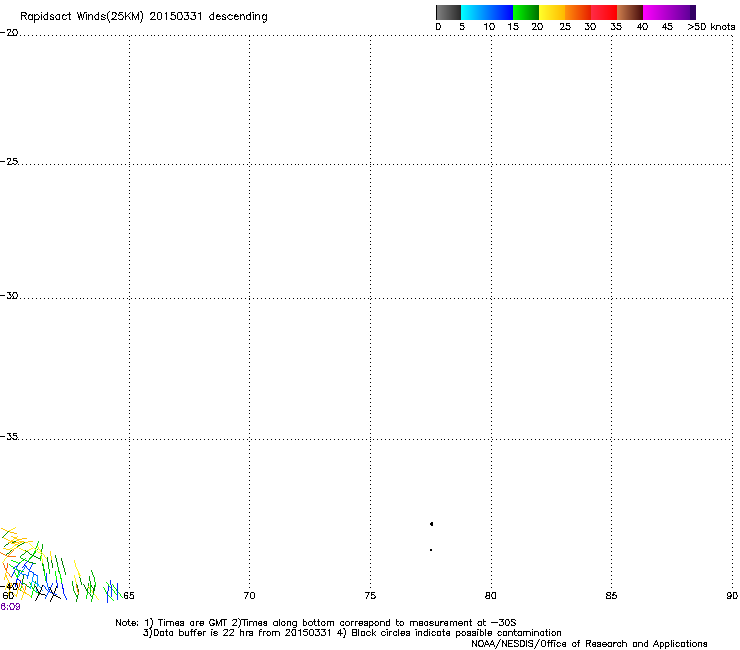Click the '70' longitude axis label

249,596
